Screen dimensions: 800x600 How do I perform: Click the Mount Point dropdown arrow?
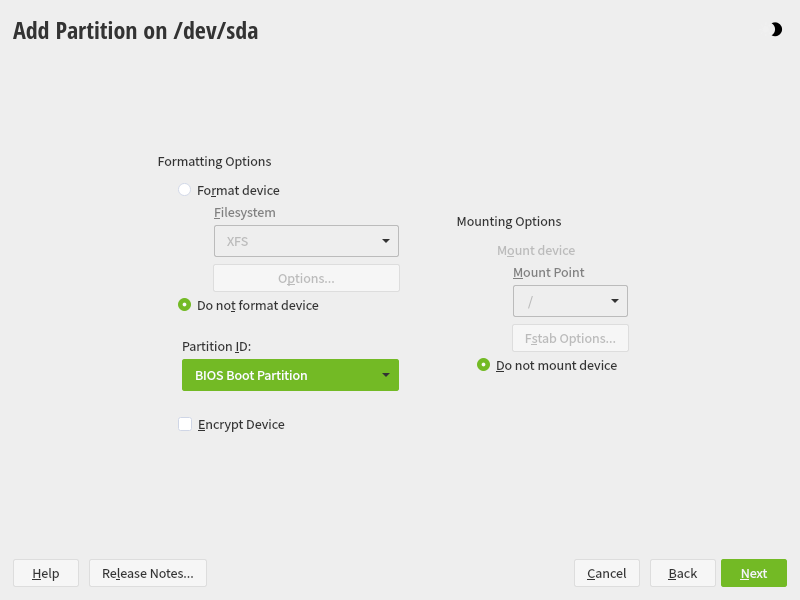coord(615,301)
